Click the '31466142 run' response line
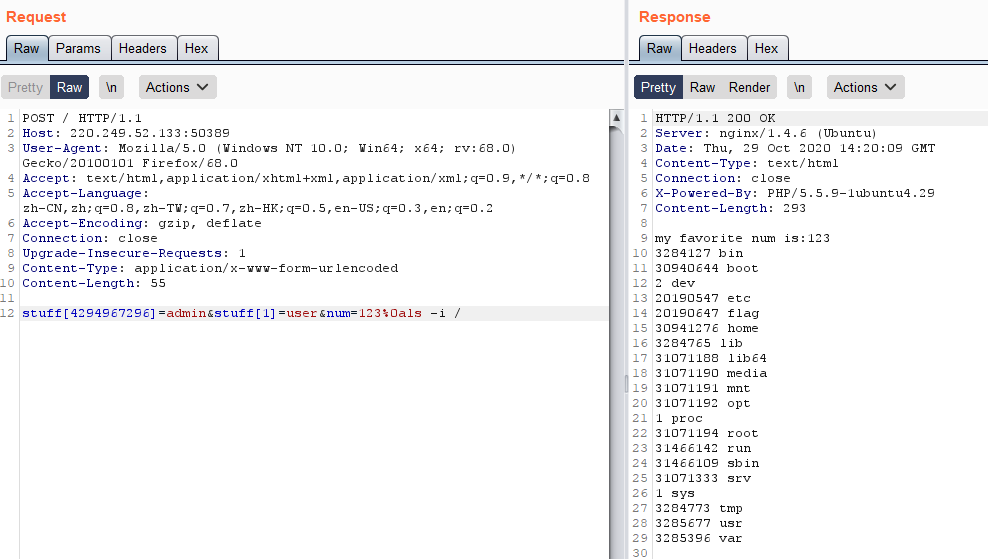The width and height of the screenshot is (988, 559). [x=703, y=448]
